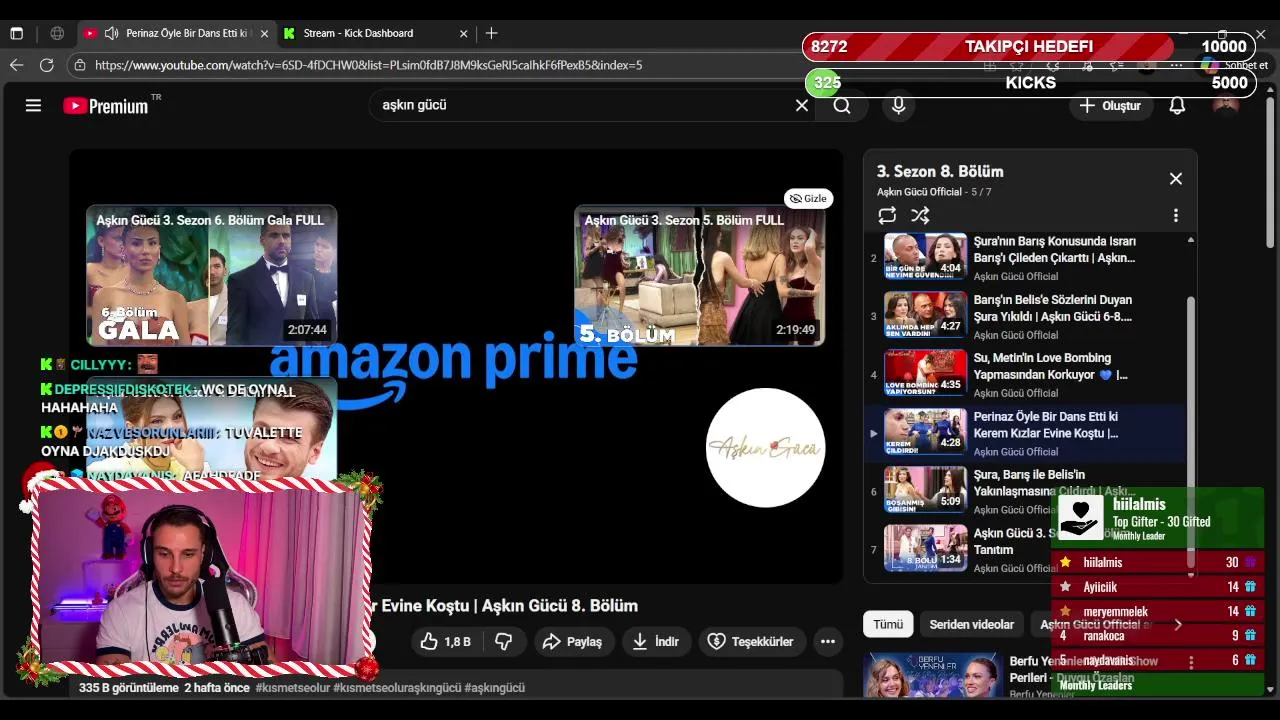Play the 1:34 Tanıtım playlist thumbnail
This screenshot has width=1280, height=720.
(925, 548)
